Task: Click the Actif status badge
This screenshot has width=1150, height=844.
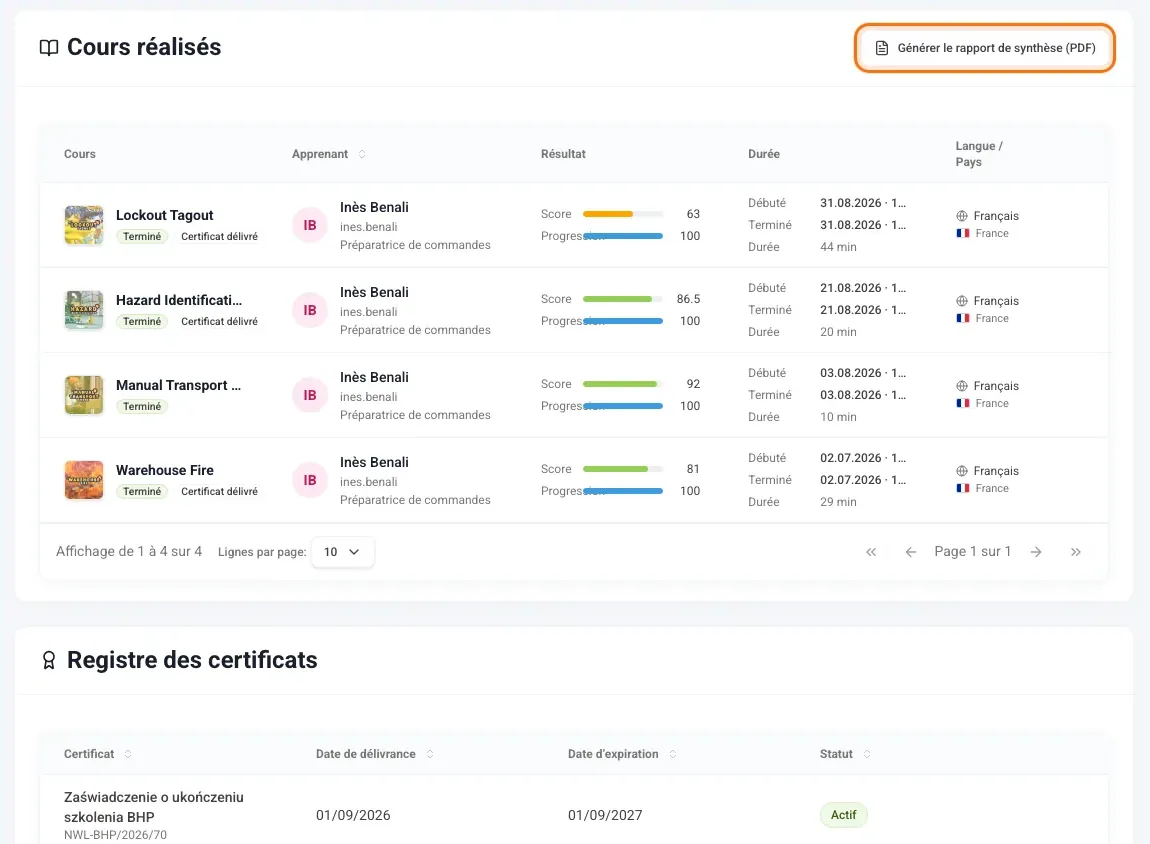Action: tap(843, 815)
